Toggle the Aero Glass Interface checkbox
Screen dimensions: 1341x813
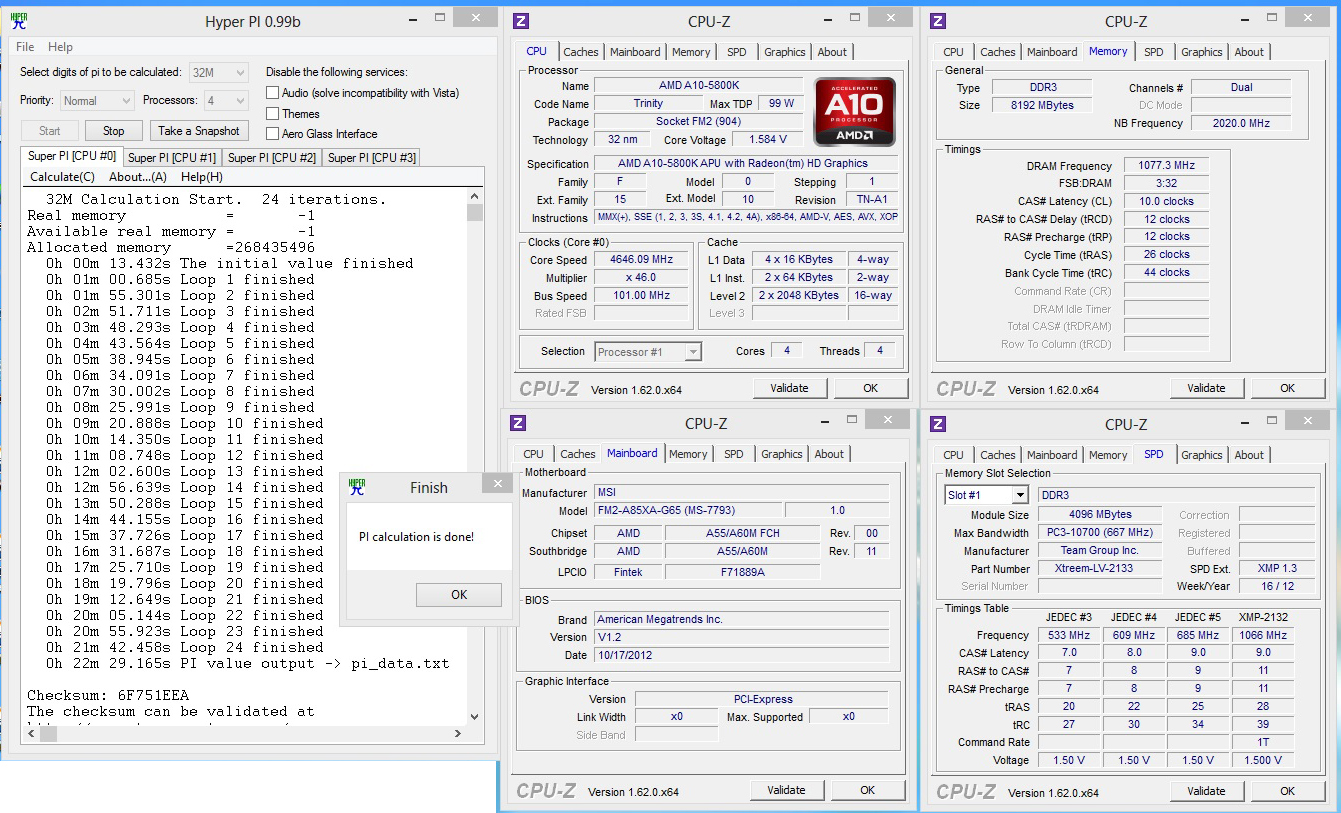point(273,134)
